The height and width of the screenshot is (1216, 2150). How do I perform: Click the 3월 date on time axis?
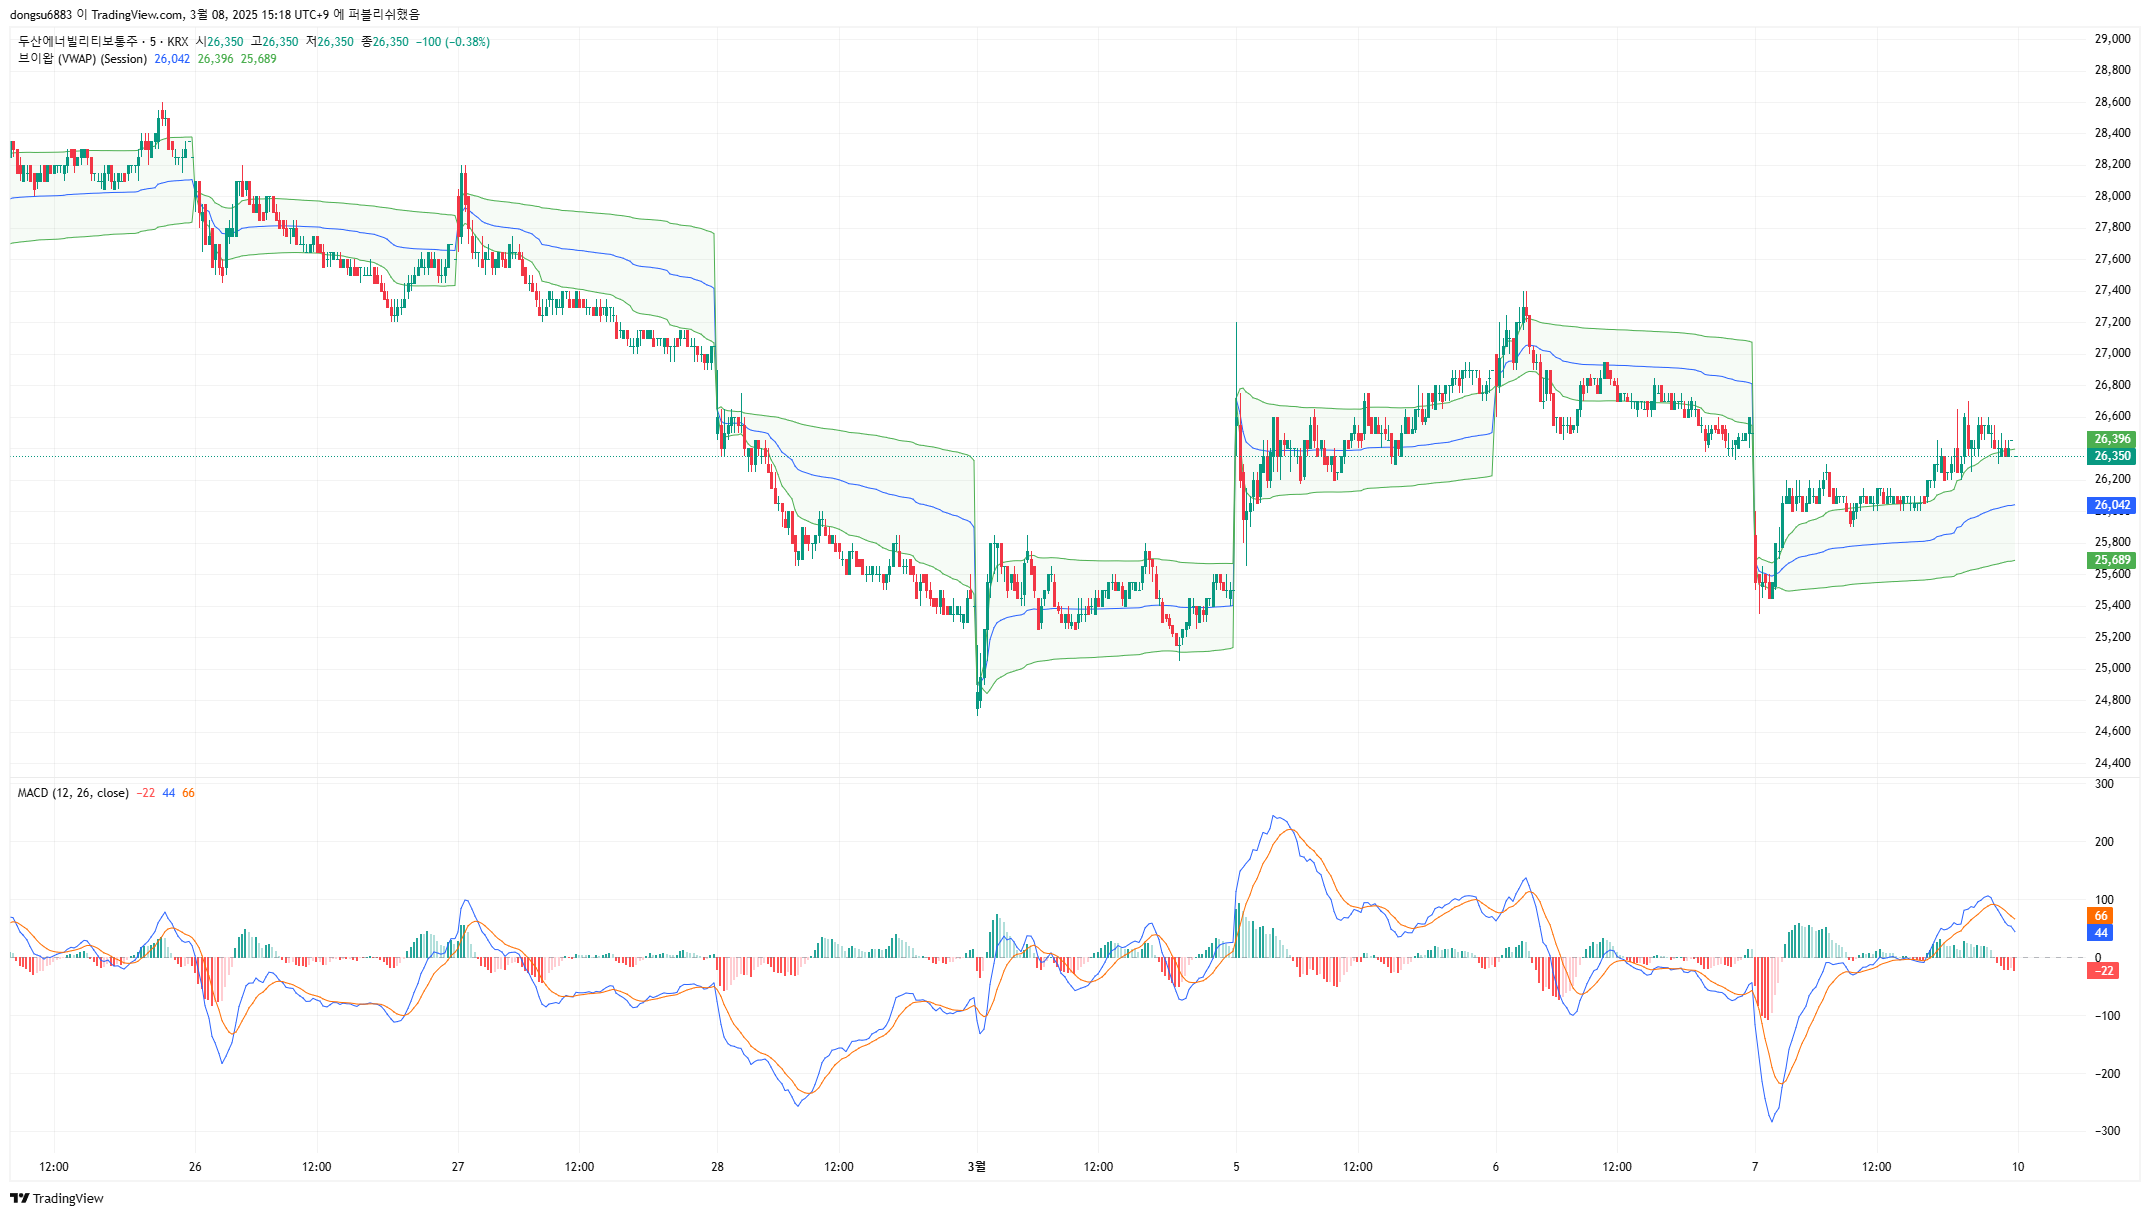pos(977,1166)
